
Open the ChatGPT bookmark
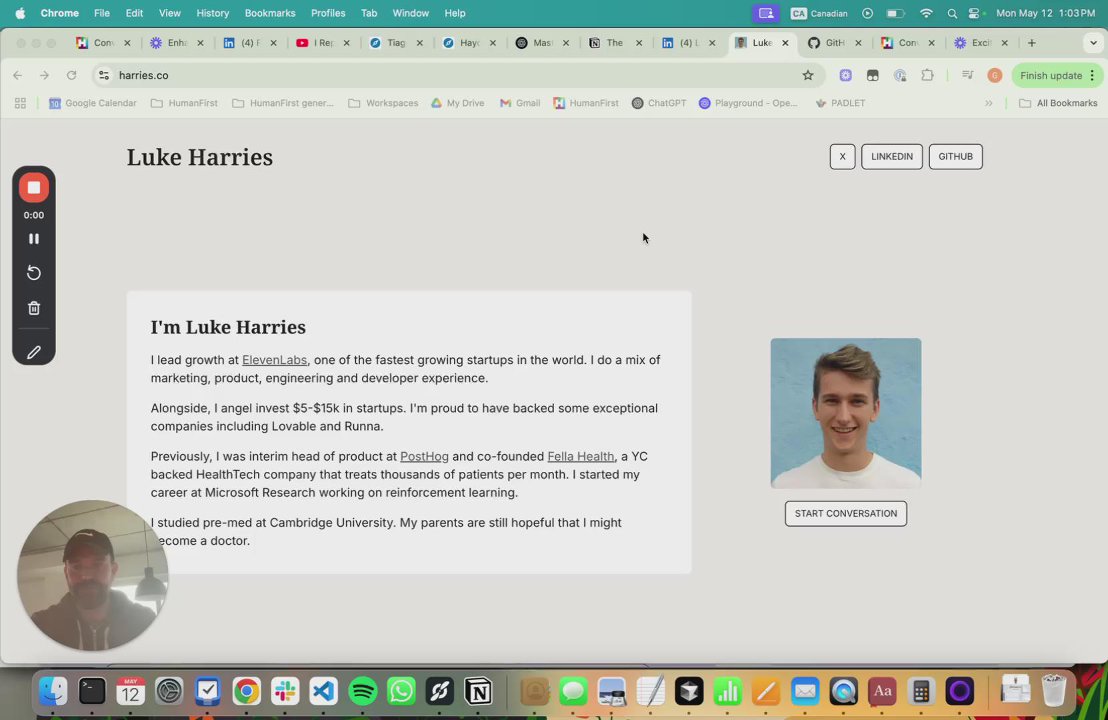[659, 103]
